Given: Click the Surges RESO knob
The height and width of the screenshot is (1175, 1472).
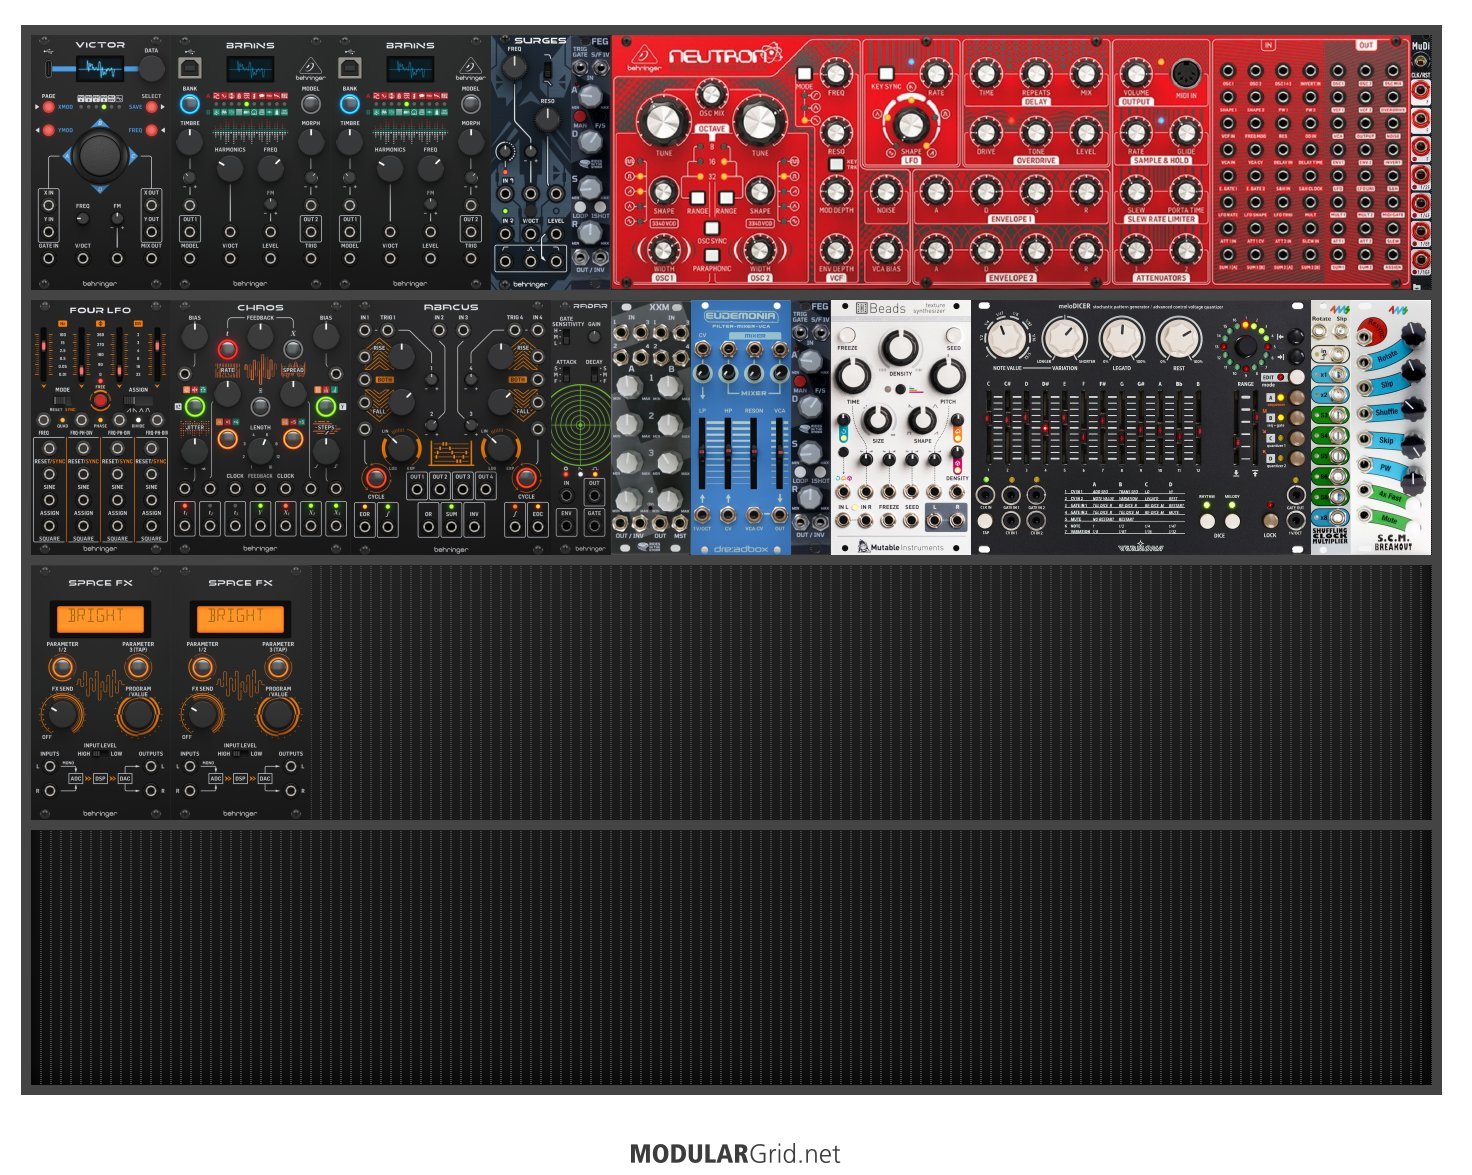Looking at the screenshot, I should click(547, 120).
